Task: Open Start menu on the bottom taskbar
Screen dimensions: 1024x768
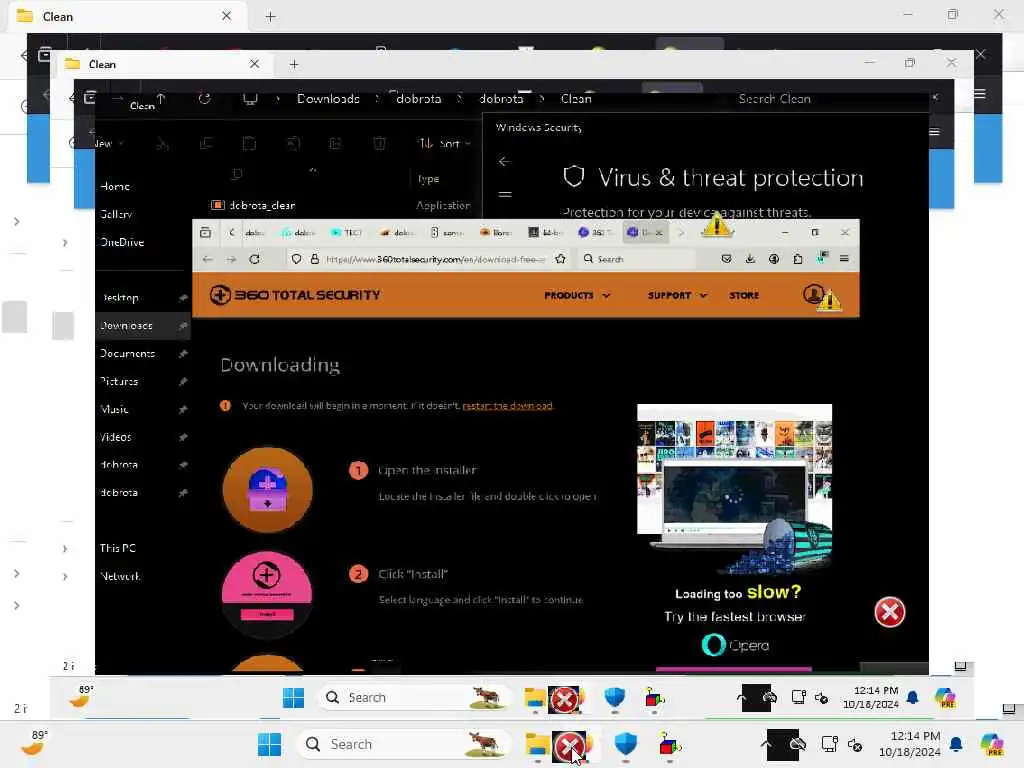Action: (x=269, y=744)
